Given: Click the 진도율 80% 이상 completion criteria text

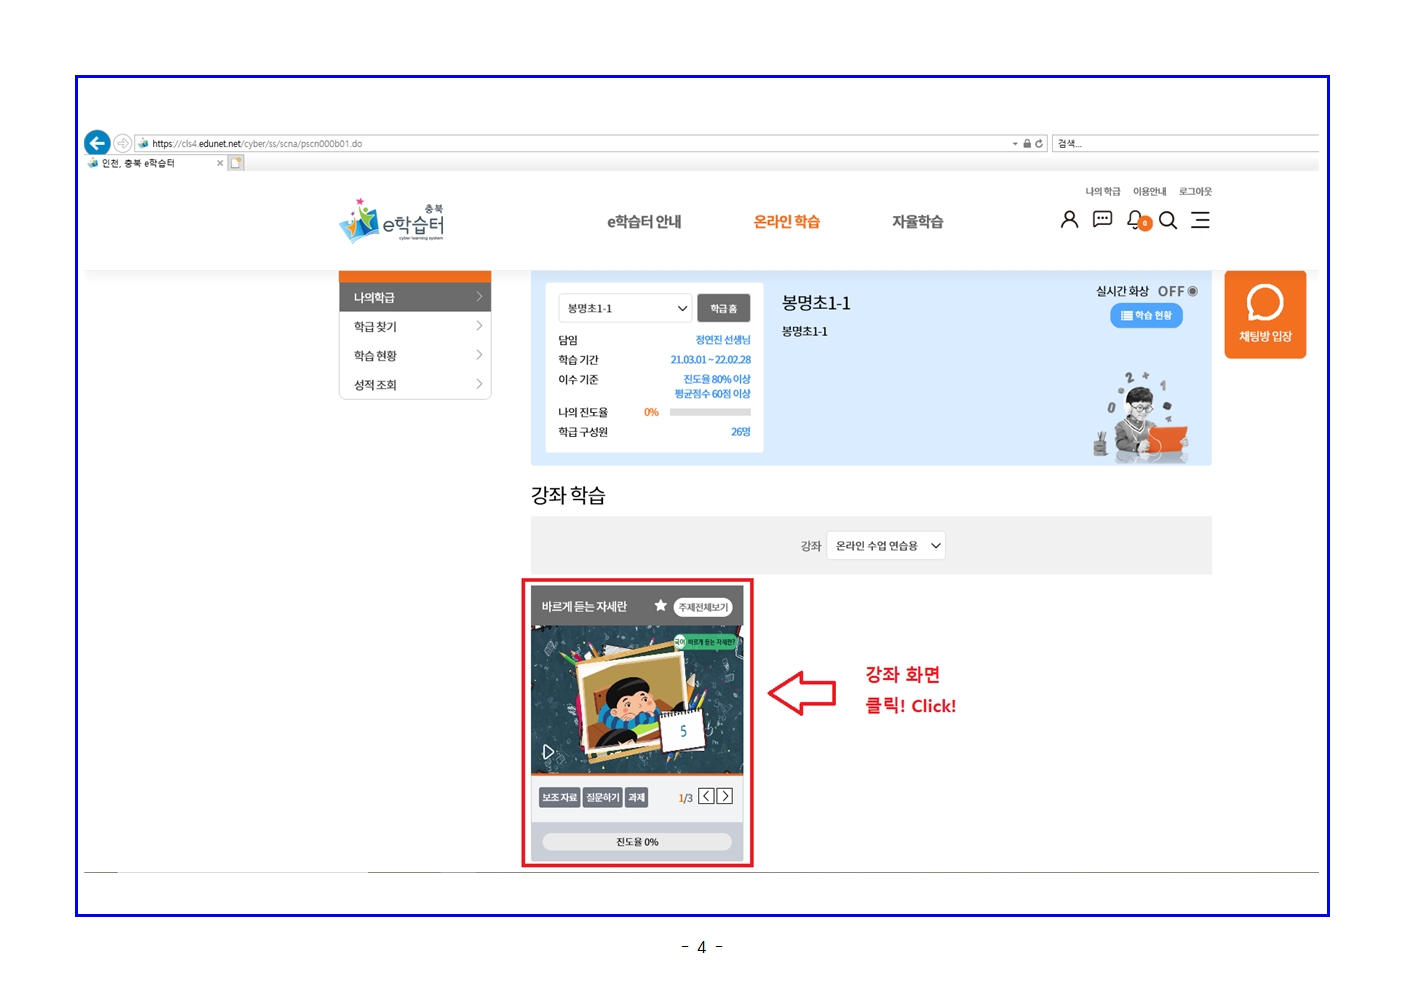Looking at the screenshot, I should (x=716, y=379).
